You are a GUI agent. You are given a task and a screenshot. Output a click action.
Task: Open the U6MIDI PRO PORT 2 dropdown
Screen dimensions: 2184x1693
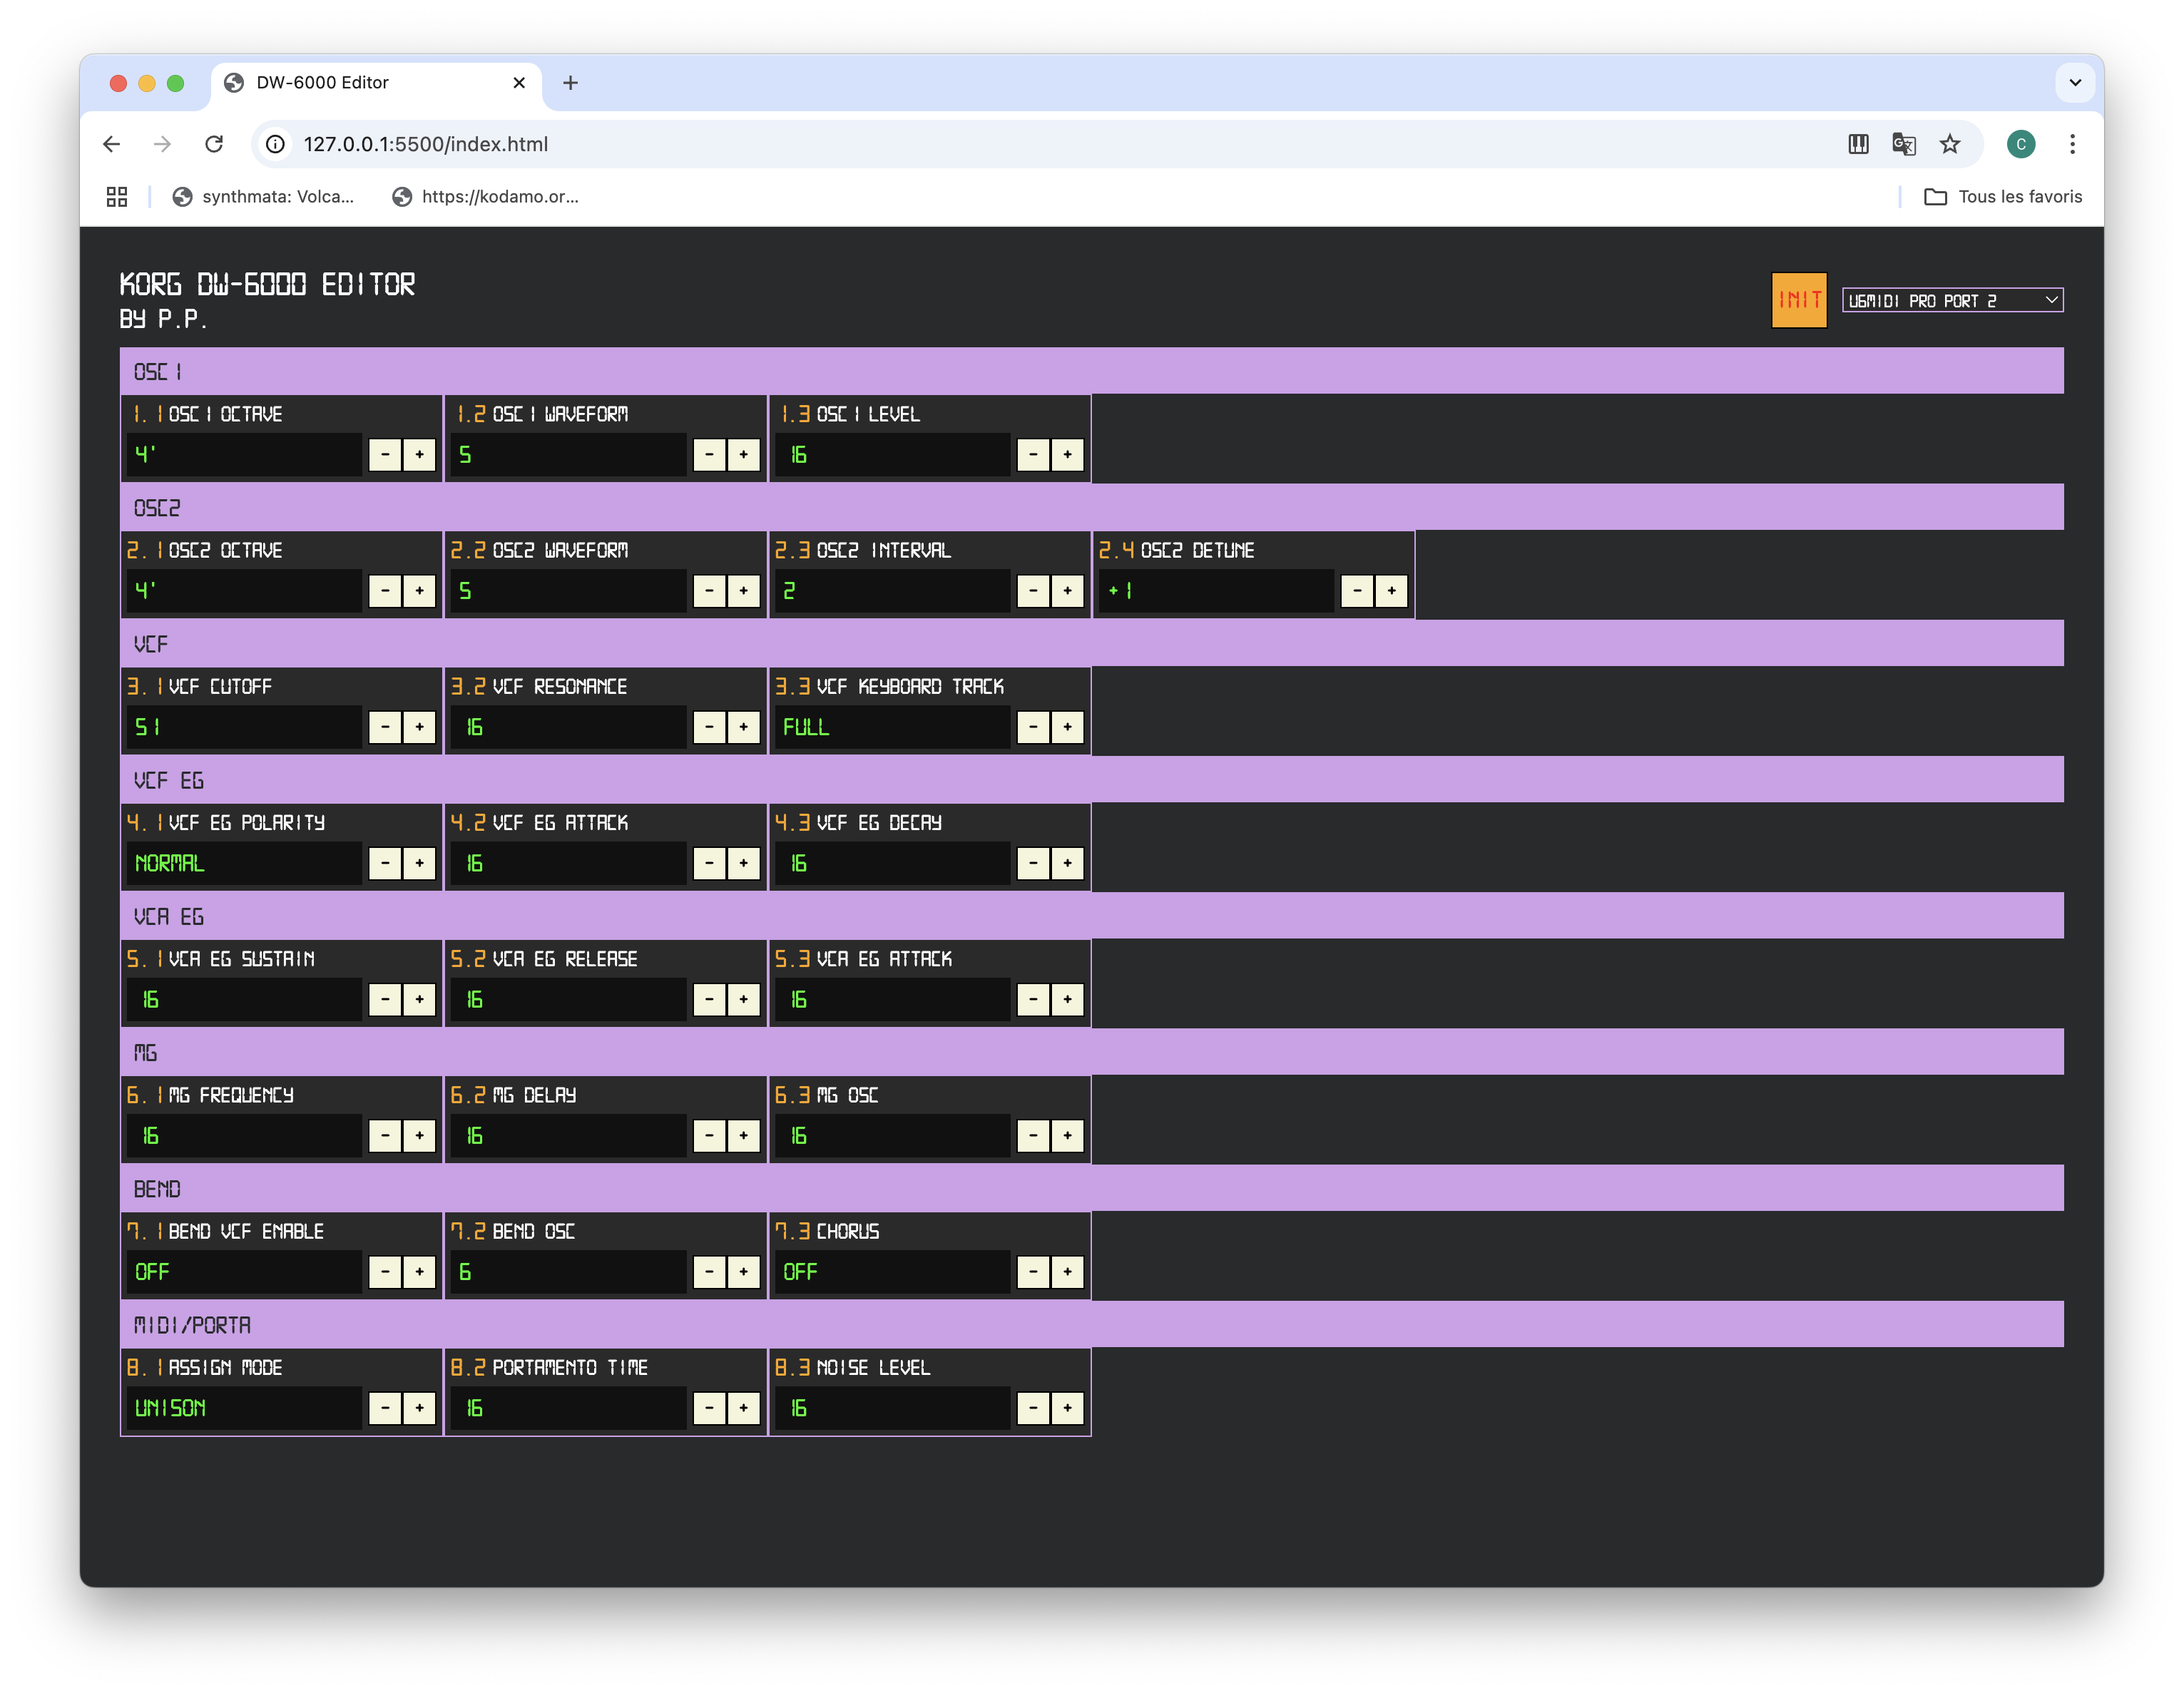point(1952,300)
